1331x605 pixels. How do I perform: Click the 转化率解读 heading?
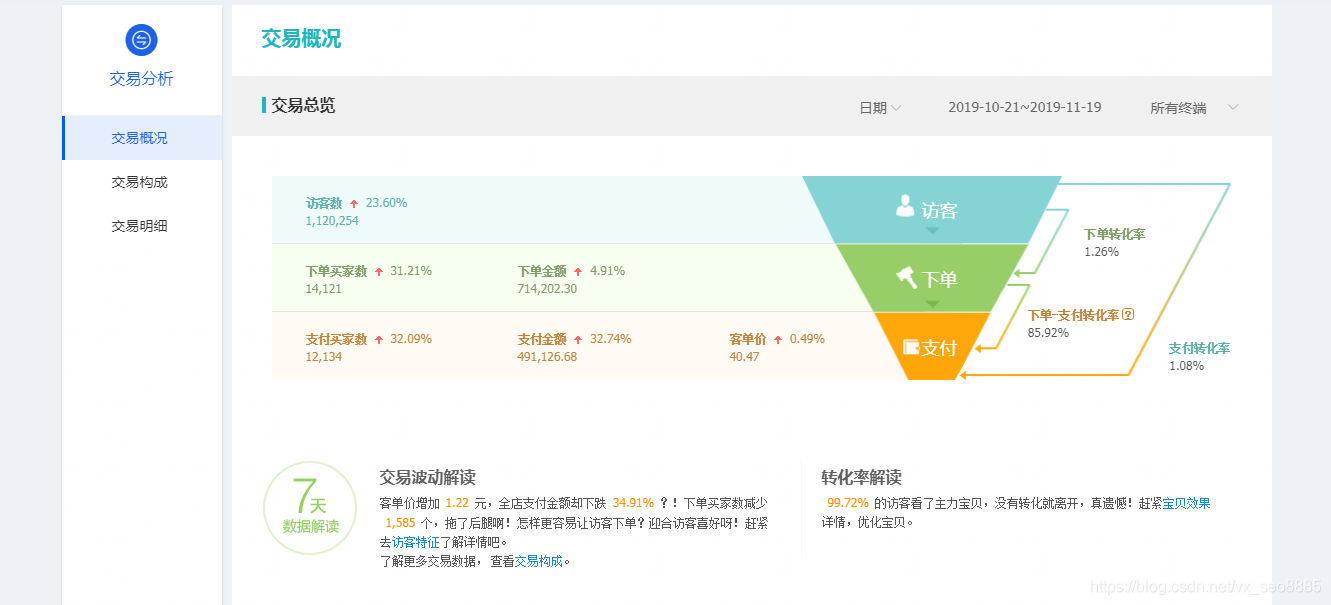[861, 478]
